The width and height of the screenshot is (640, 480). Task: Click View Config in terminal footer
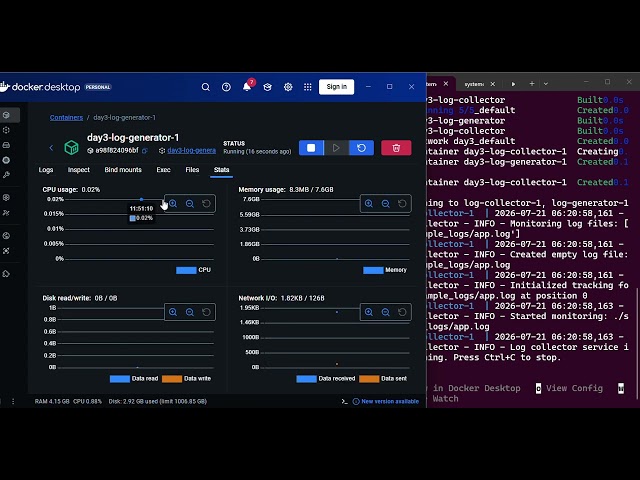click(574, 388)
